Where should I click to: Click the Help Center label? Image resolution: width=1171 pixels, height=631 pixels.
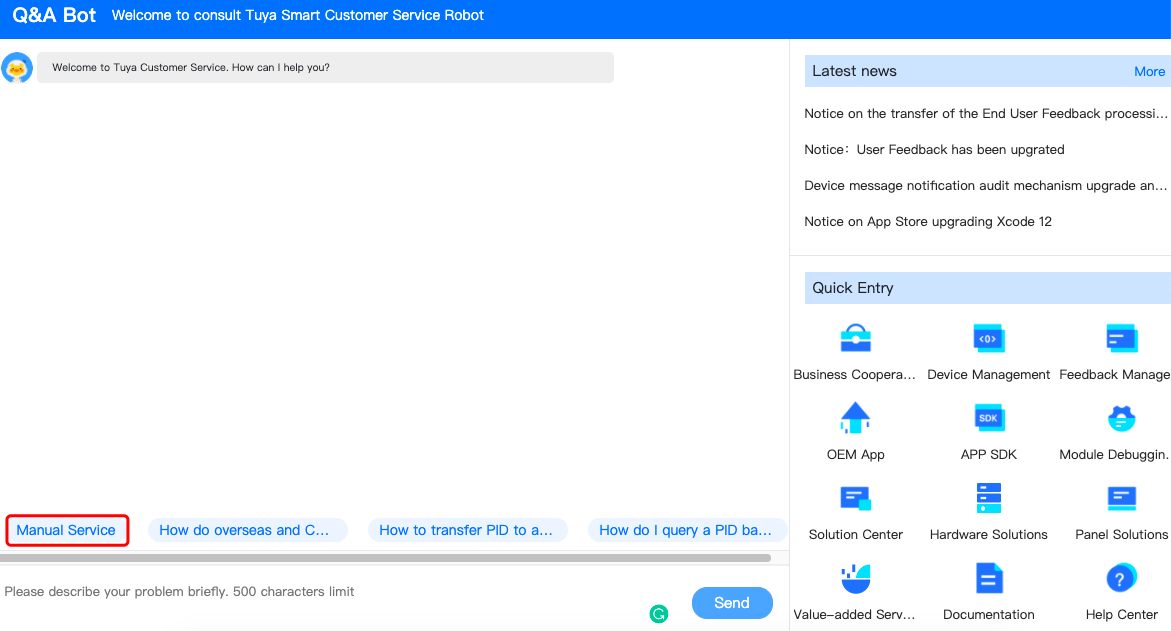[1121, 614]
